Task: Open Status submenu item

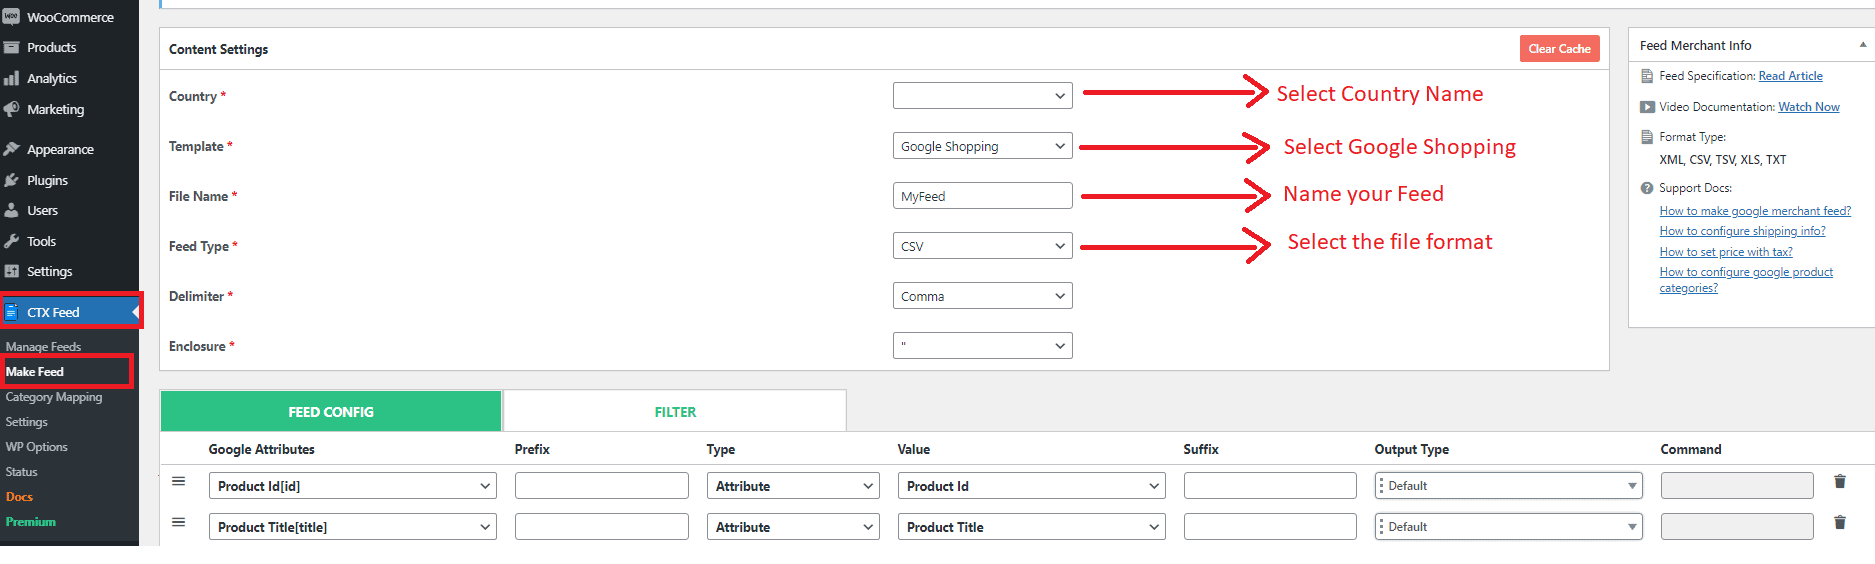Action: coord(22,472)
